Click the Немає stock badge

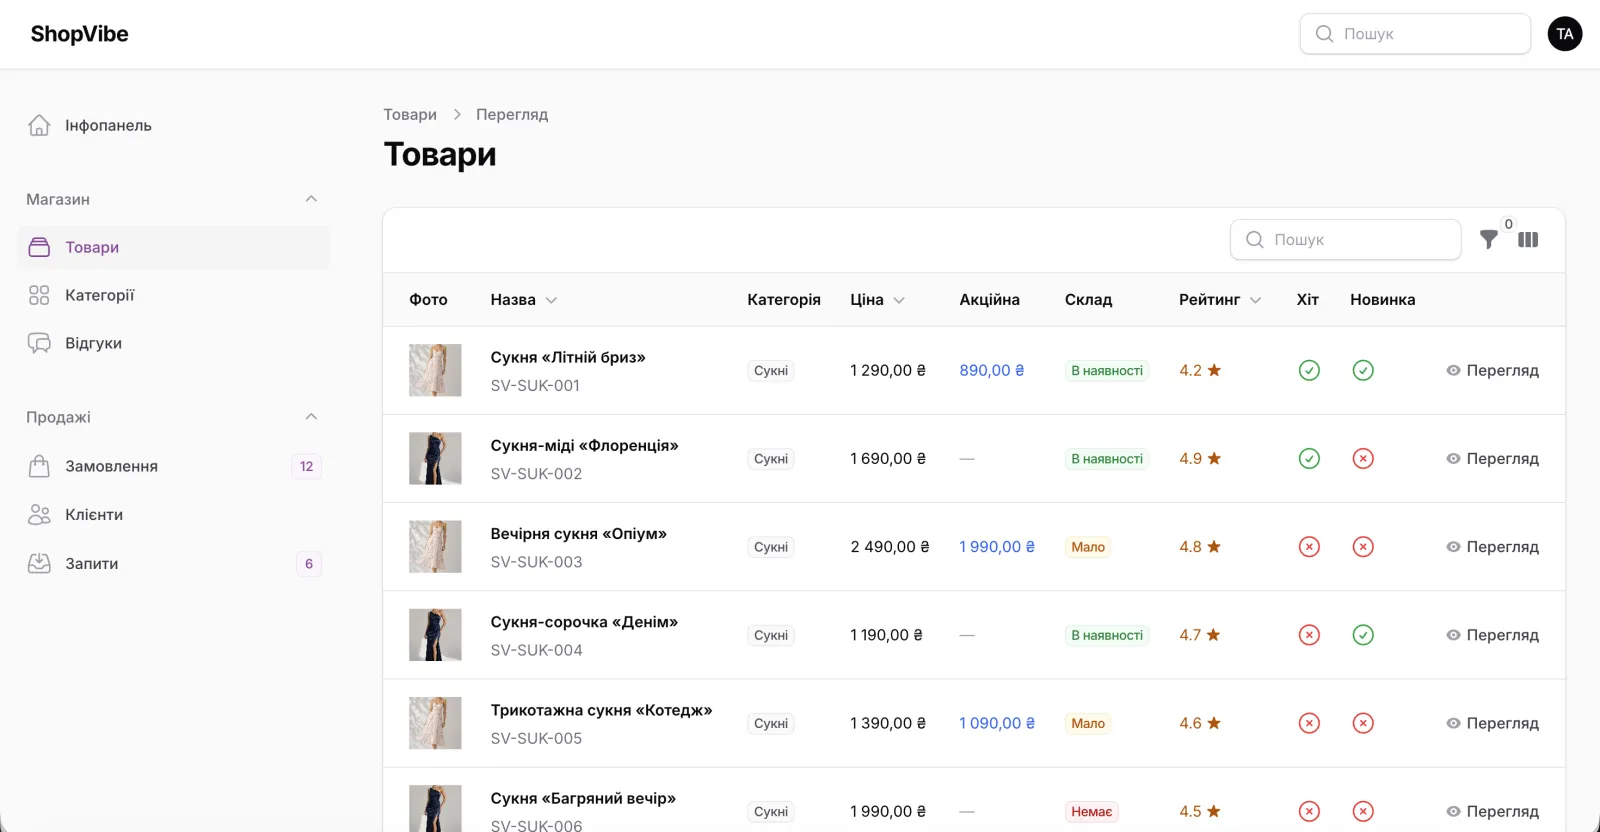[x=1092, y=811]
